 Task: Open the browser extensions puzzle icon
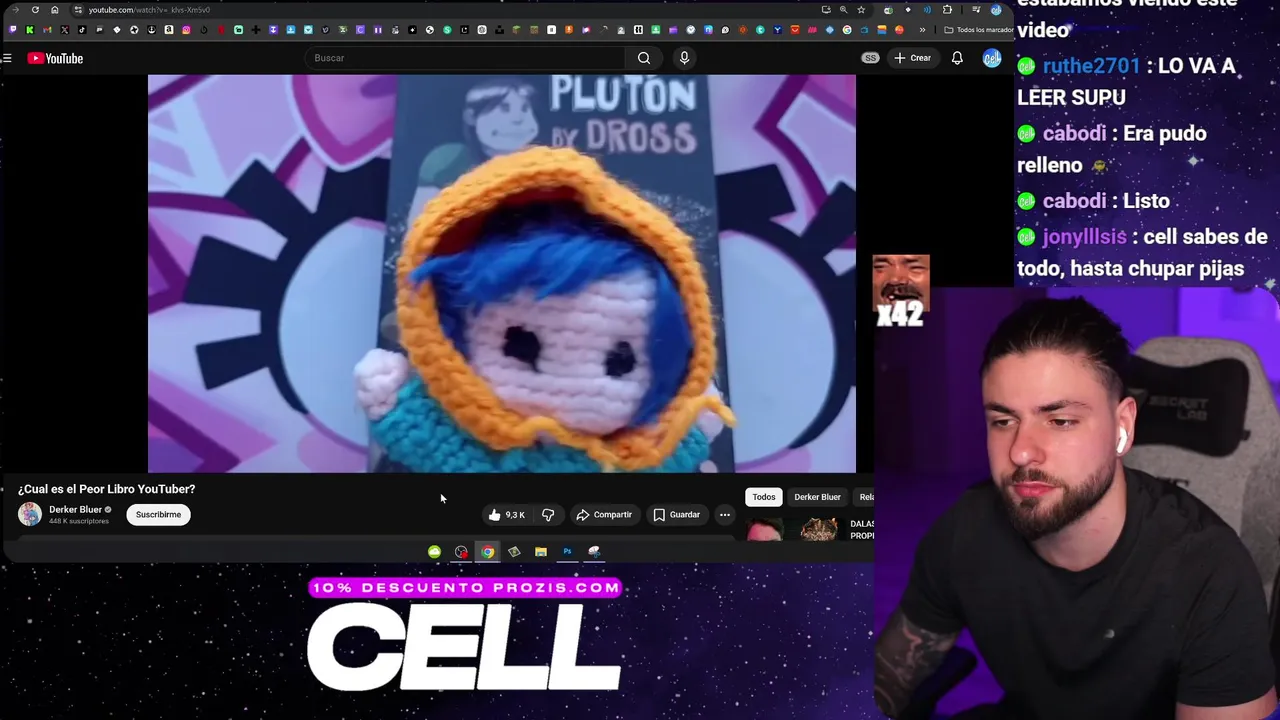click(947, 10)
